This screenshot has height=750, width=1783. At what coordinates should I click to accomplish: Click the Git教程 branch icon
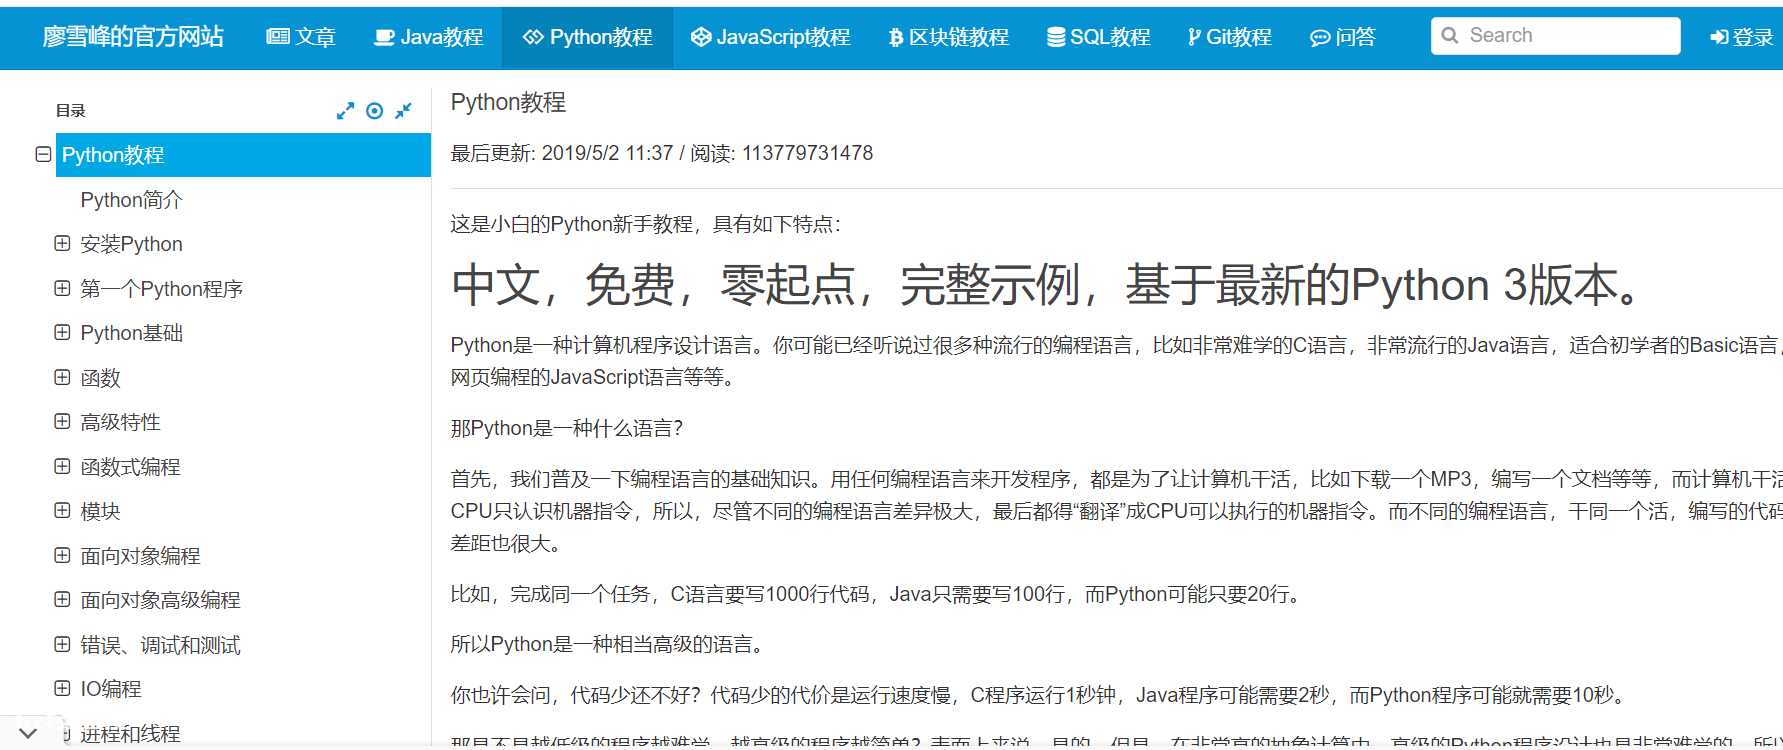(x=1194, y=37)
